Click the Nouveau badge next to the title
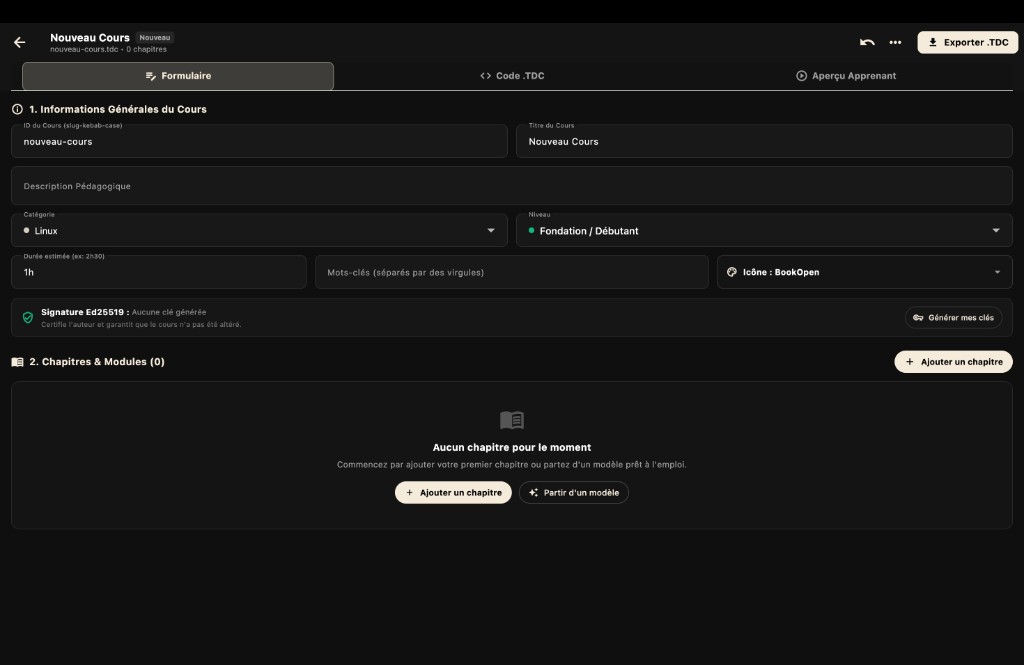This screenshot has height=665, width=1024. (x=155, y=38)
